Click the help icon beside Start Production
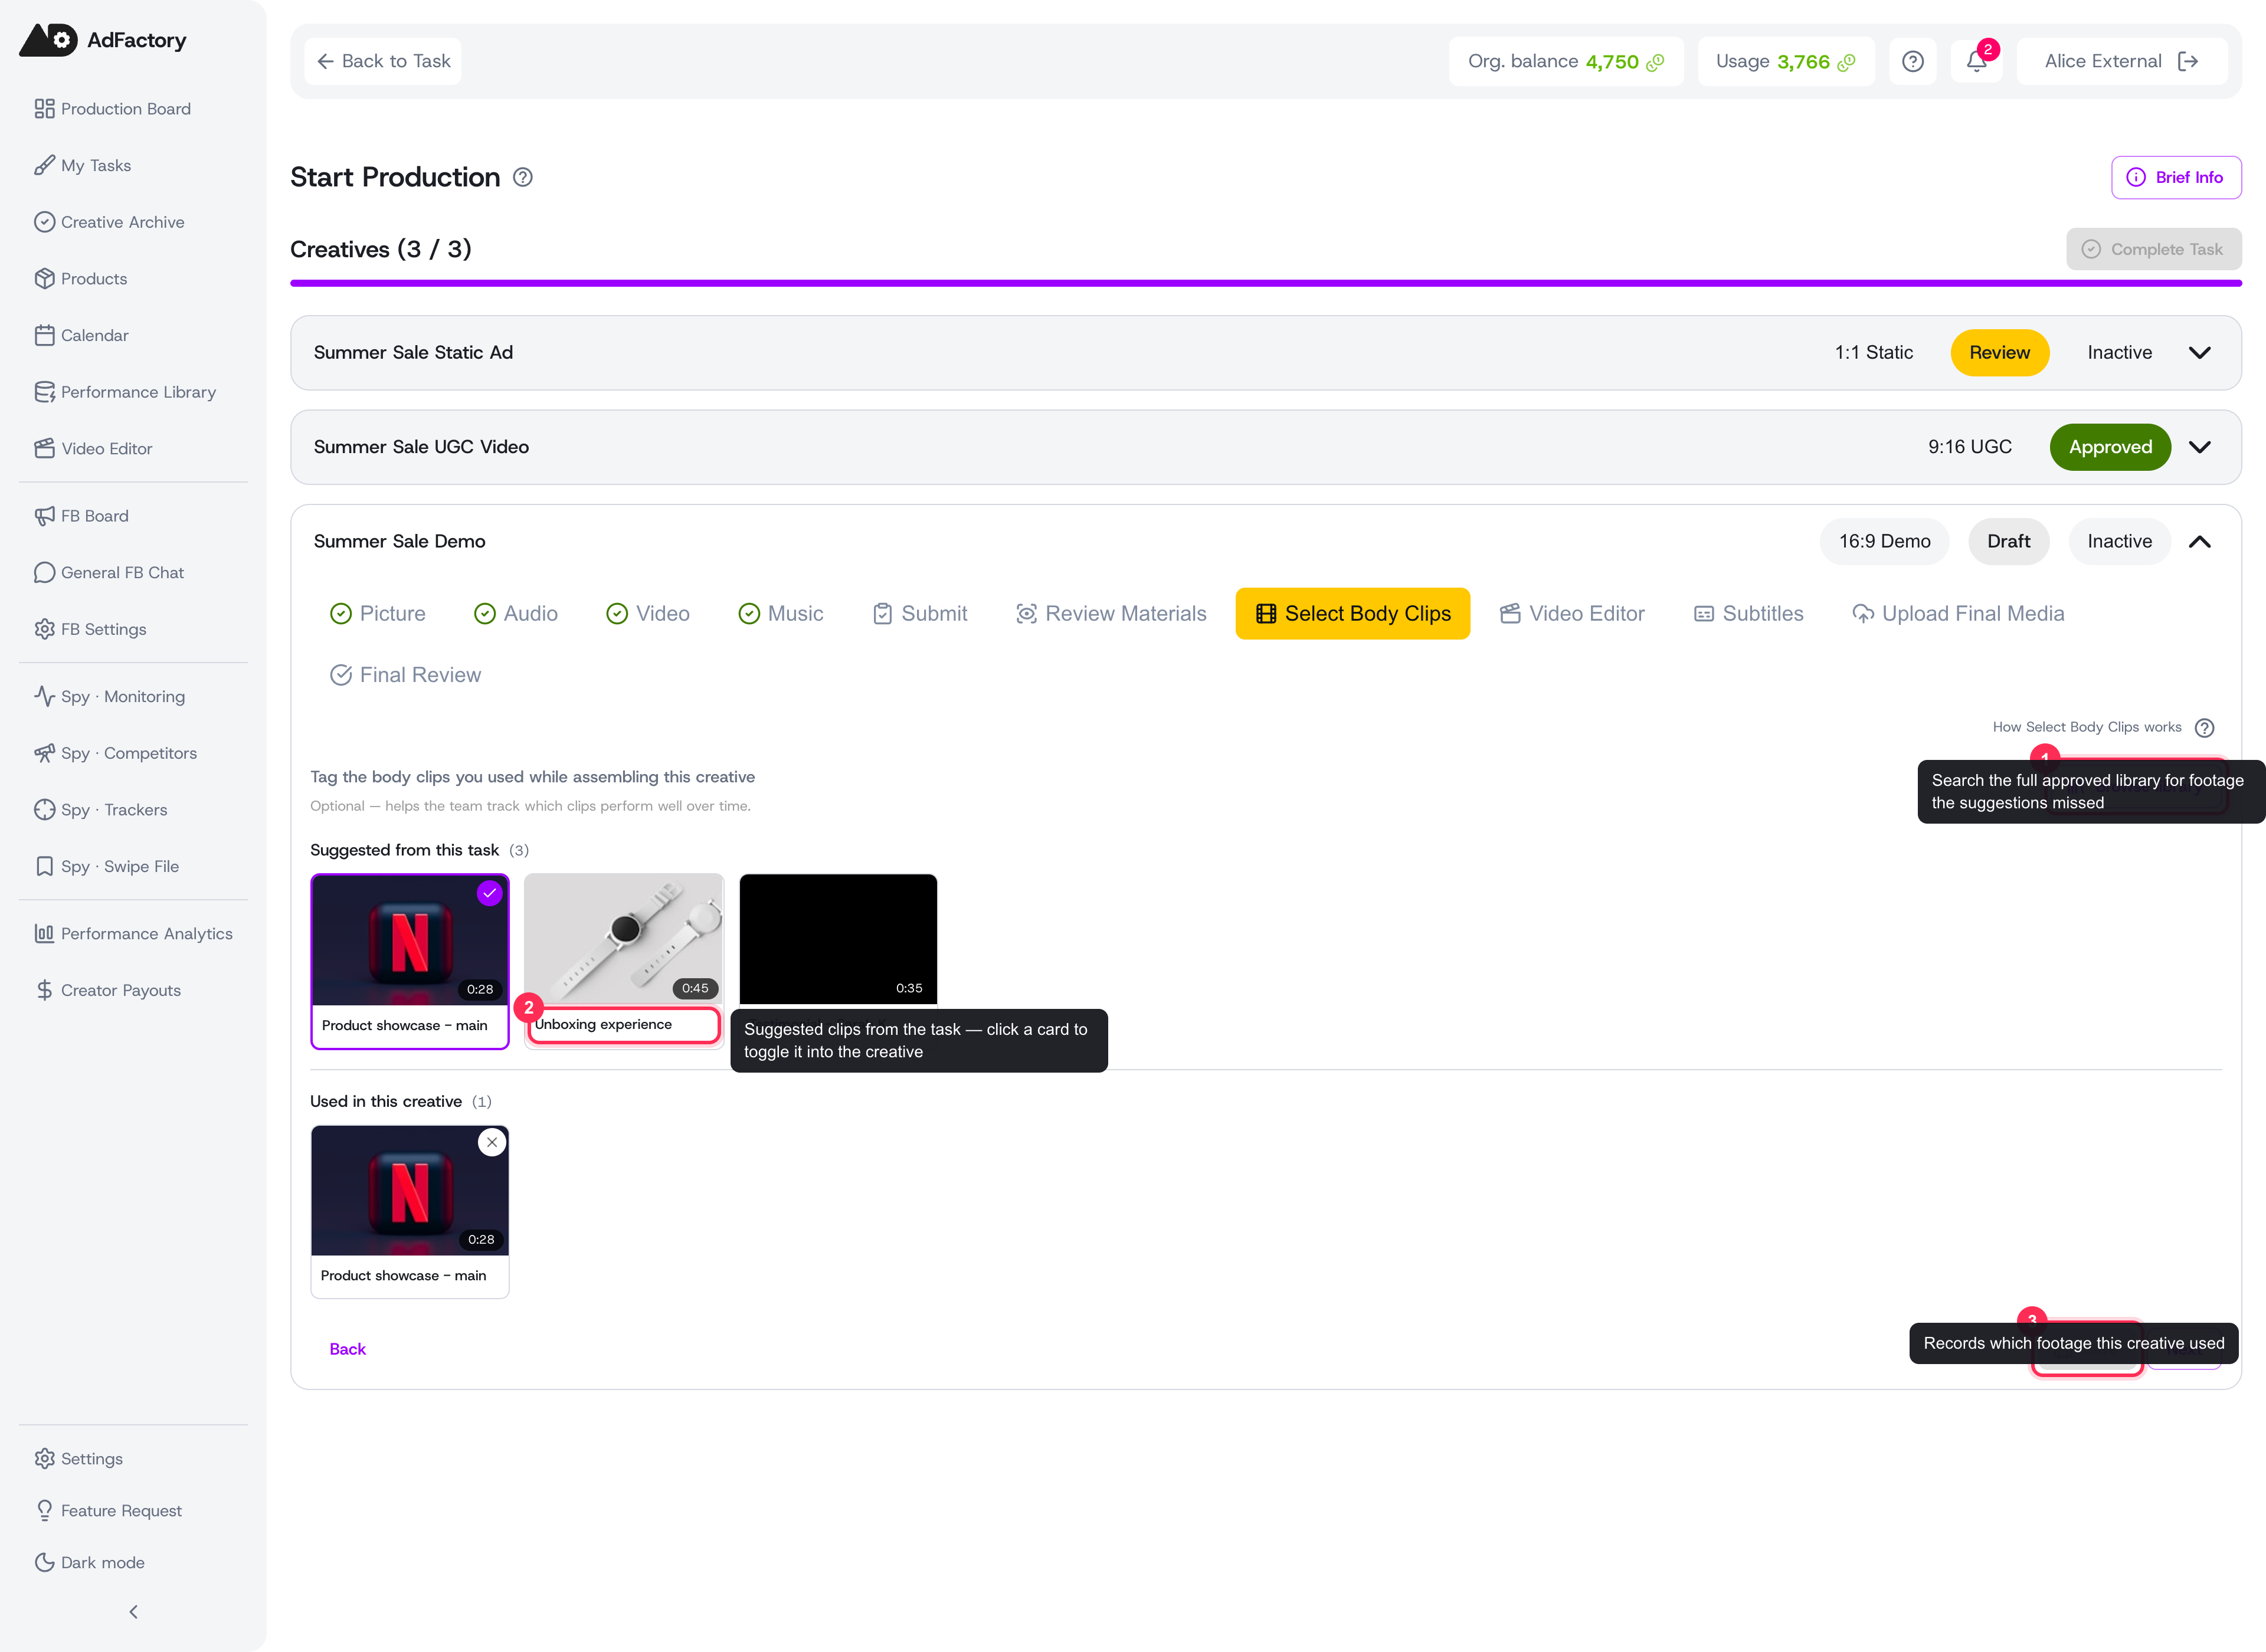 (x=523, y=177)
